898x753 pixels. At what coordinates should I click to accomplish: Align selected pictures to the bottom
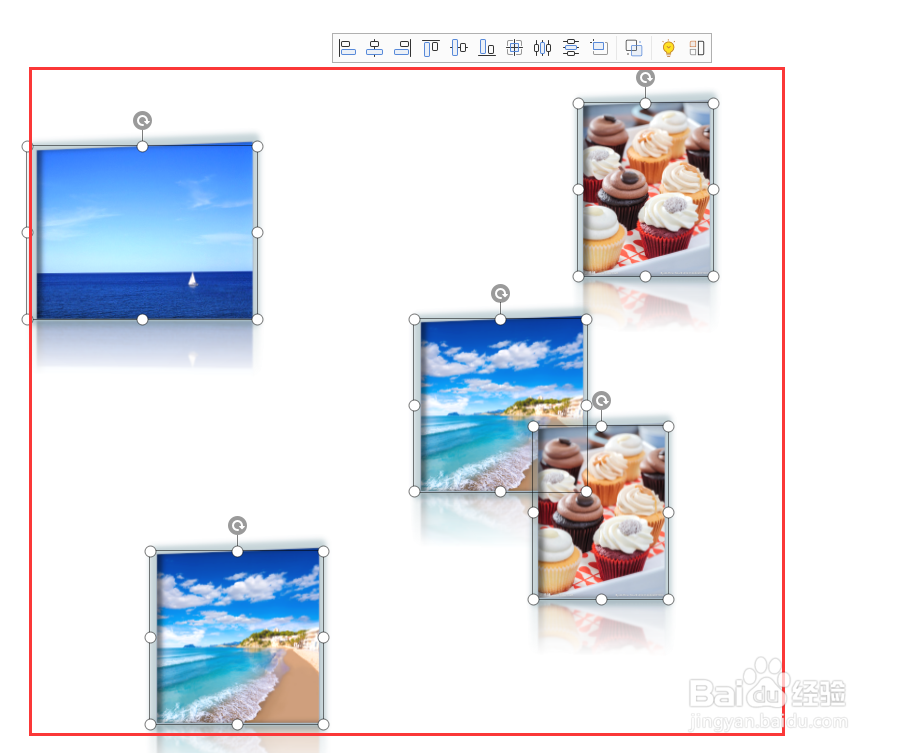click(487, 48)
